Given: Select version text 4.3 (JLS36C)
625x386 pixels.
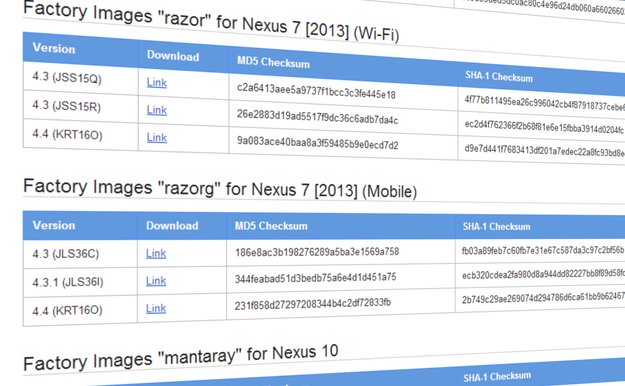Looking at the screenshot, I should tap(66, 254).
